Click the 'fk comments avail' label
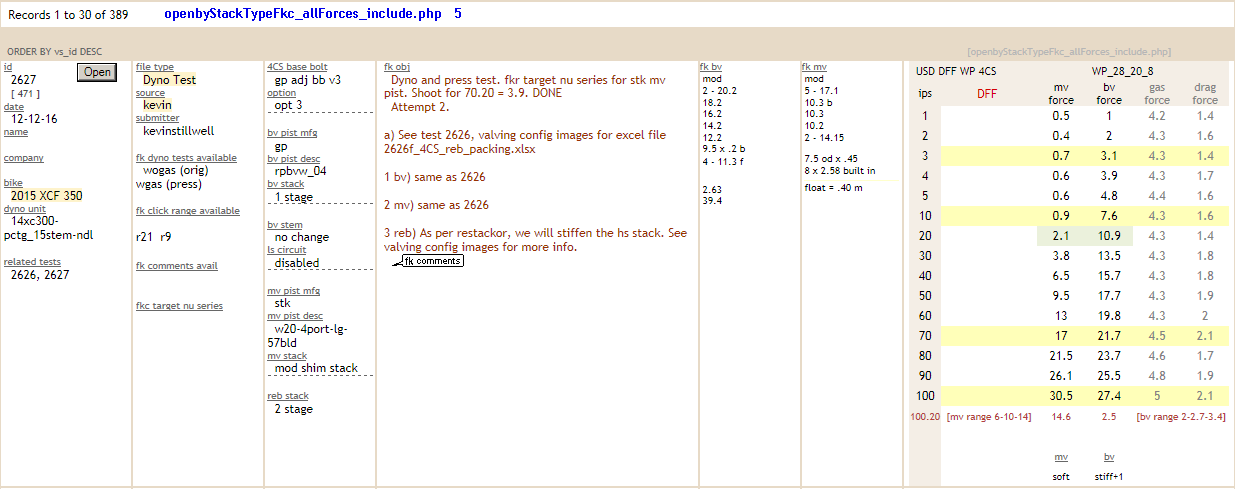The image size is (1235, 489). (176, 266)
